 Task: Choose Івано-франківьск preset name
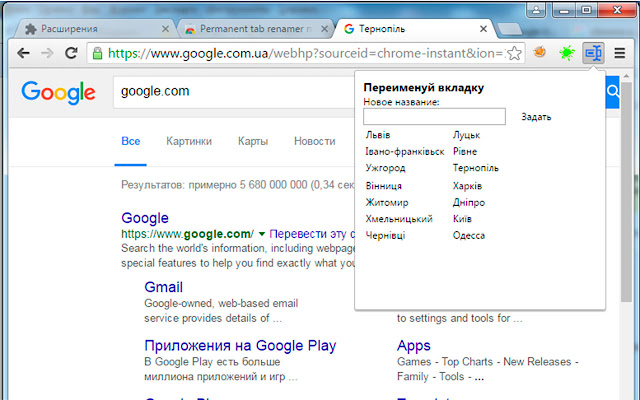[x=404, y=151]
